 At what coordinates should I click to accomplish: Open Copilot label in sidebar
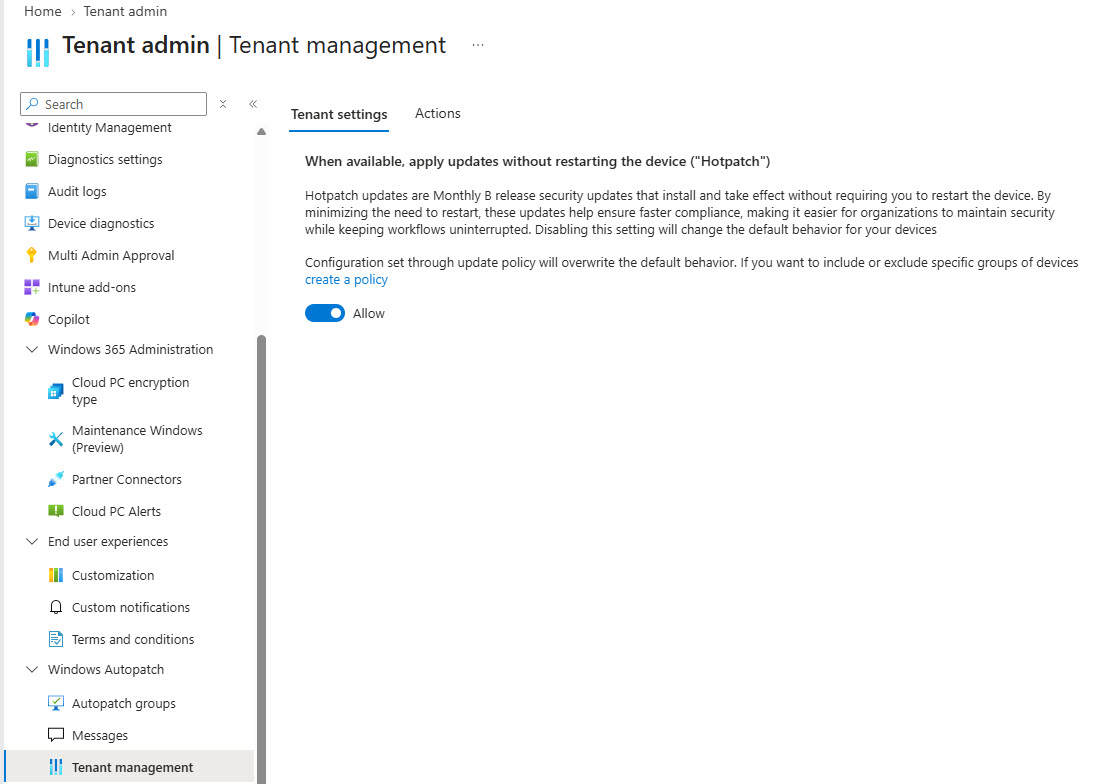[69, 319]
